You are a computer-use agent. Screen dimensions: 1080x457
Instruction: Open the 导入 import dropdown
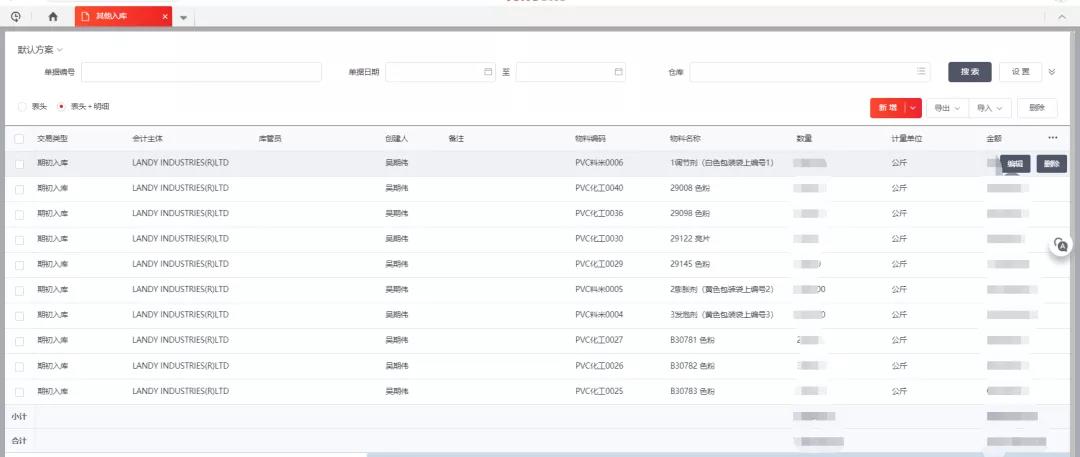point(990,108)
